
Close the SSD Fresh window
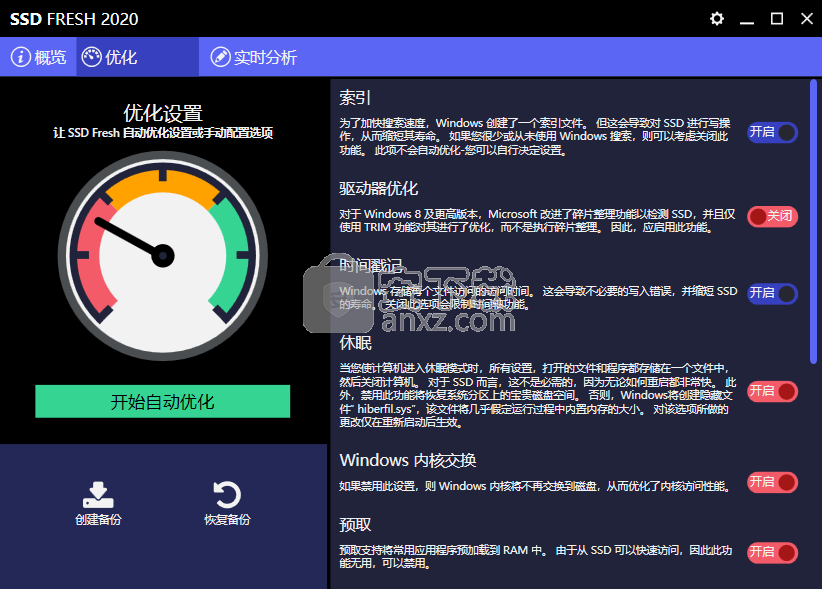click(x=807, y=19)
